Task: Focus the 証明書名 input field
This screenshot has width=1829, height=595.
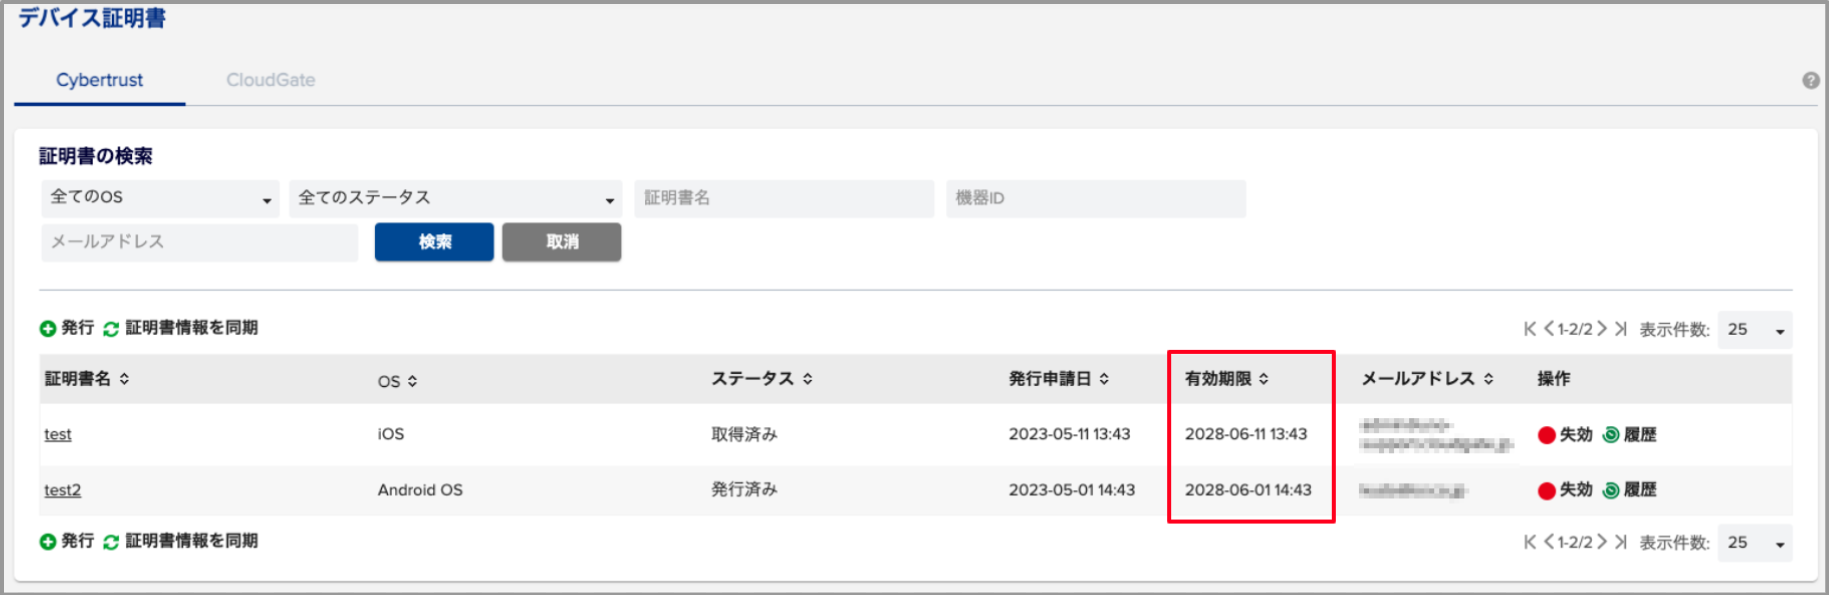Action: (784, 198)
